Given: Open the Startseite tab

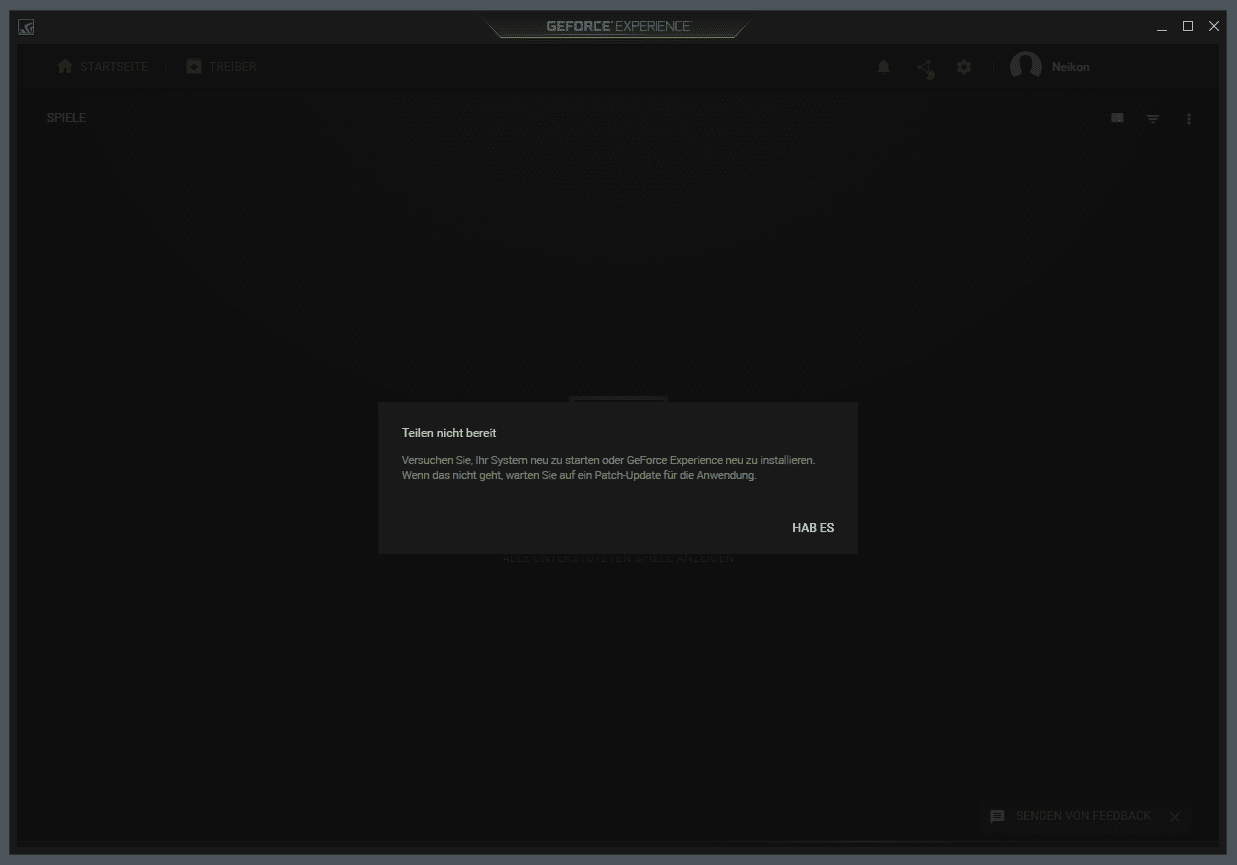Looking at the screenshot, I should (103, 67).
